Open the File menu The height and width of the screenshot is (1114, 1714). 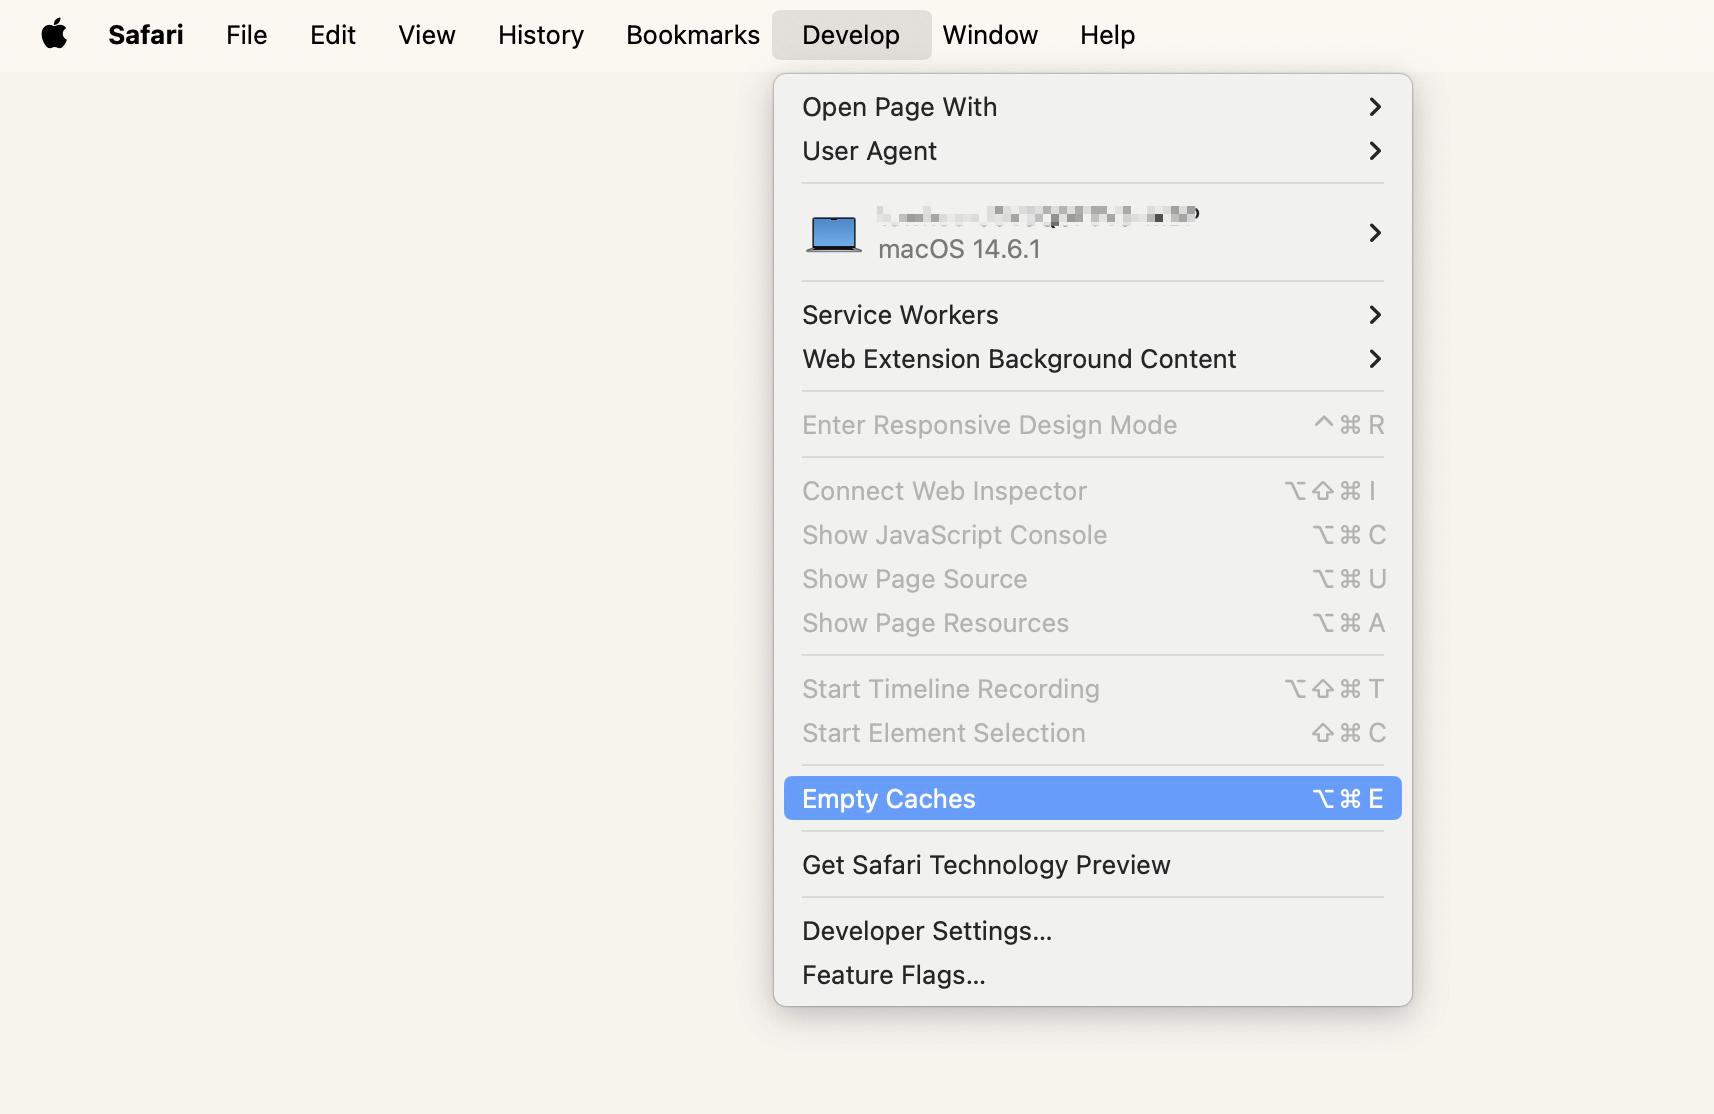pyautogui.click(x=246, y=35)
